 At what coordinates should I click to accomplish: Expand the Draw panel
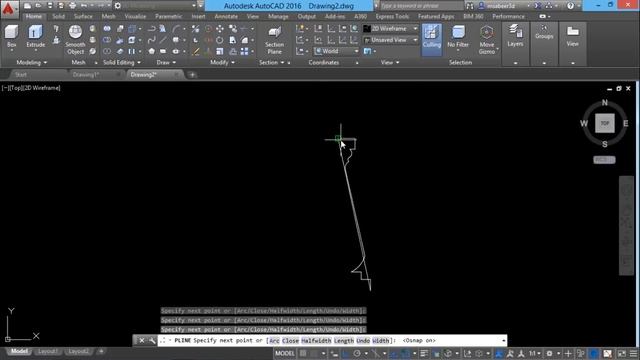click(x=166, y=62)
